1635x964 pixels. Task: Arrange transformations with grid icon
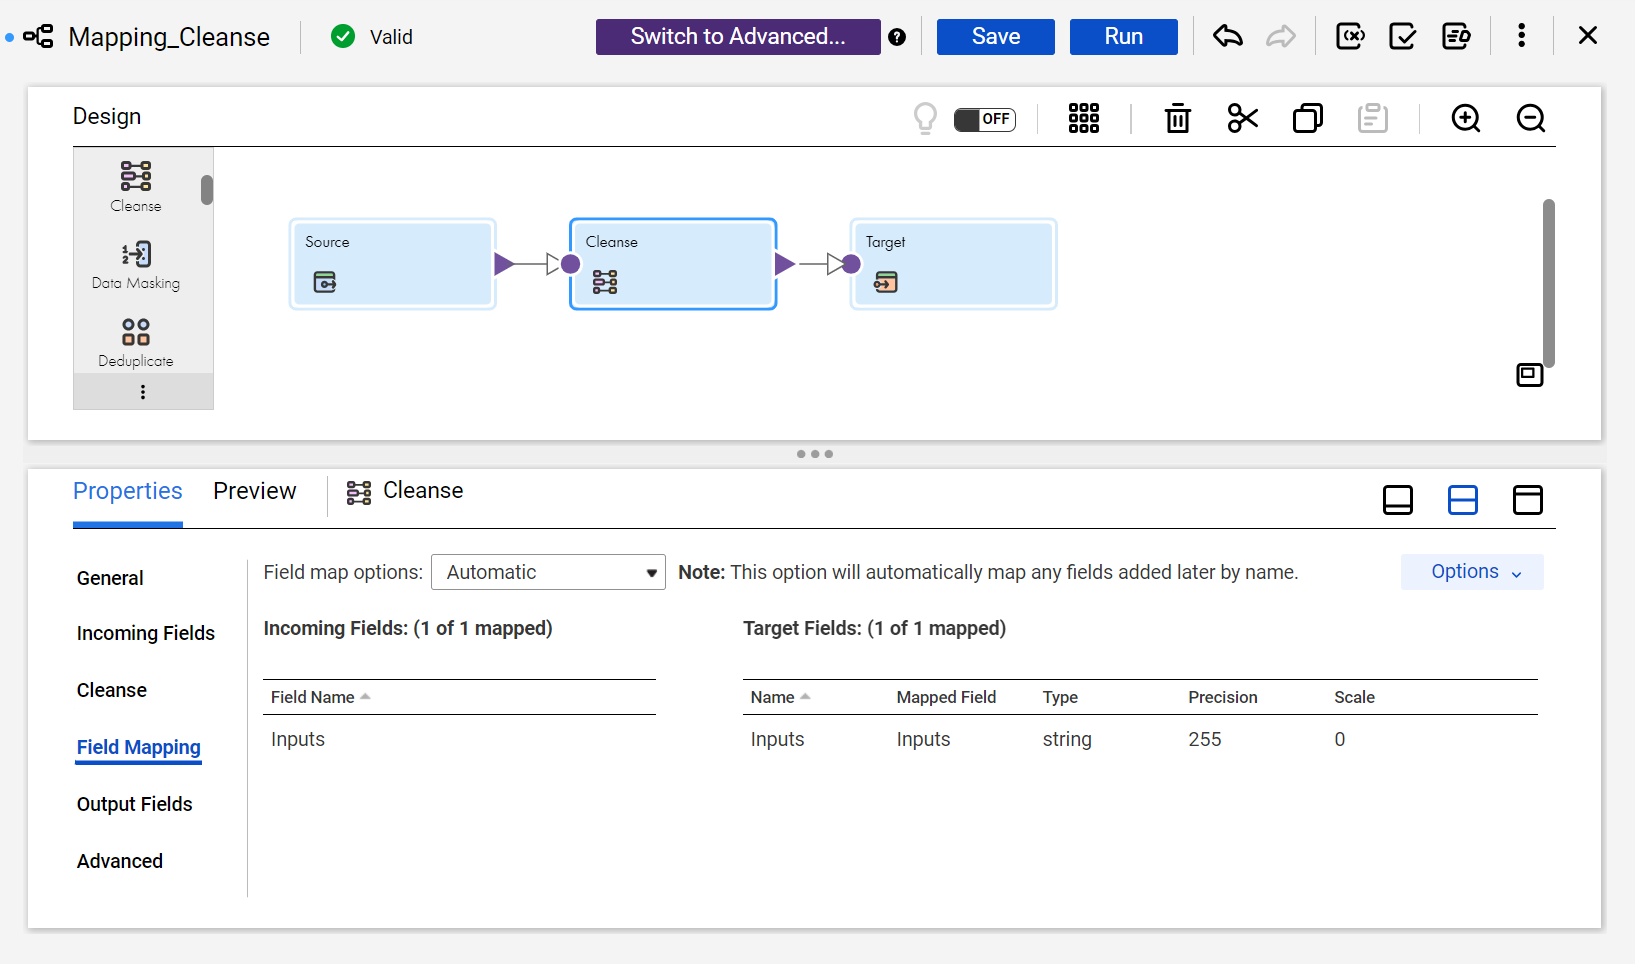1084,118
